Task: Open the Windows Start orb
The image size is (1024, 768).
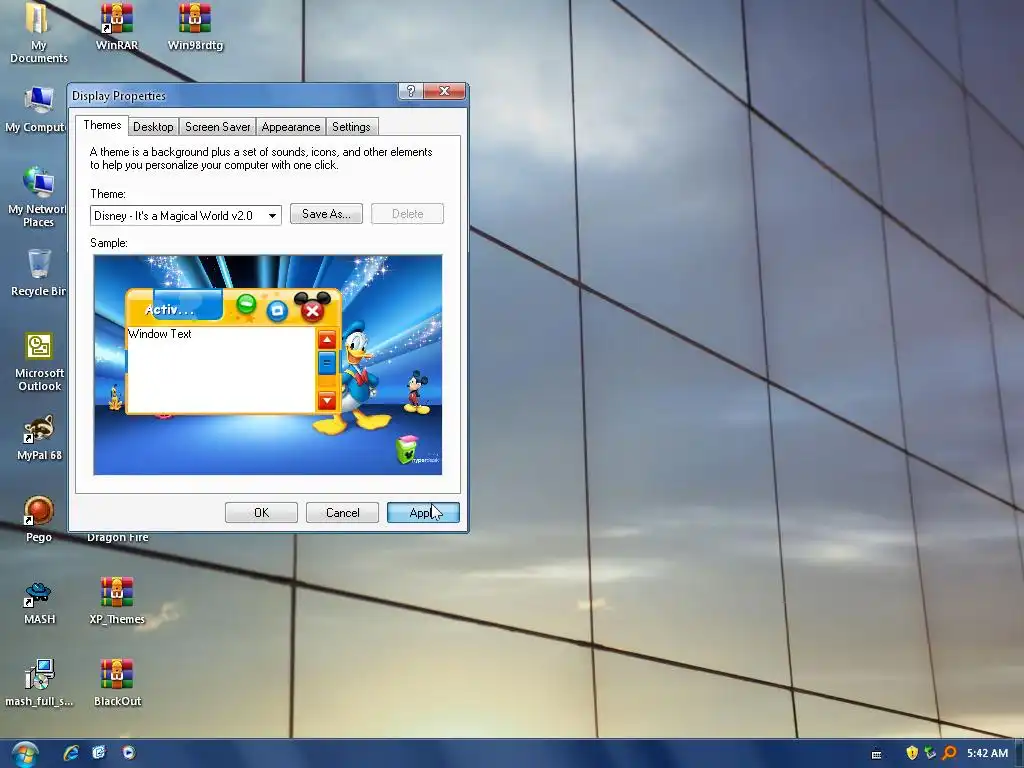Action: (x=25, y=754)
